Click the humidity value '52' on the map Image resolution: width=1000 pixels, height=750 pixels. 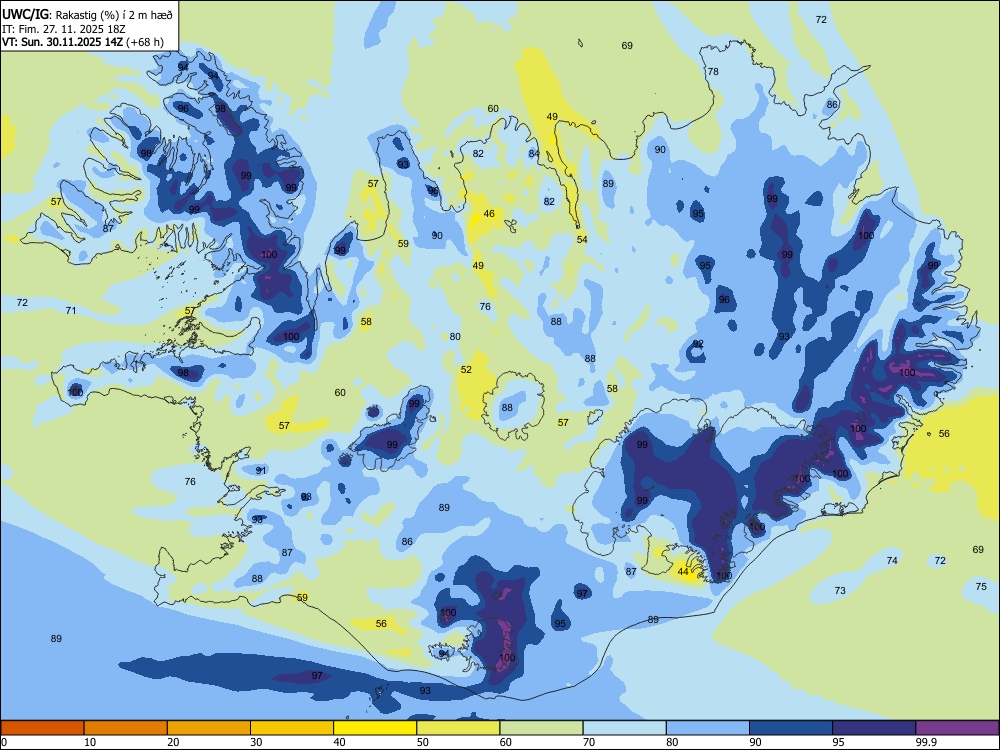pyautogui.click(x=466, y=370)
